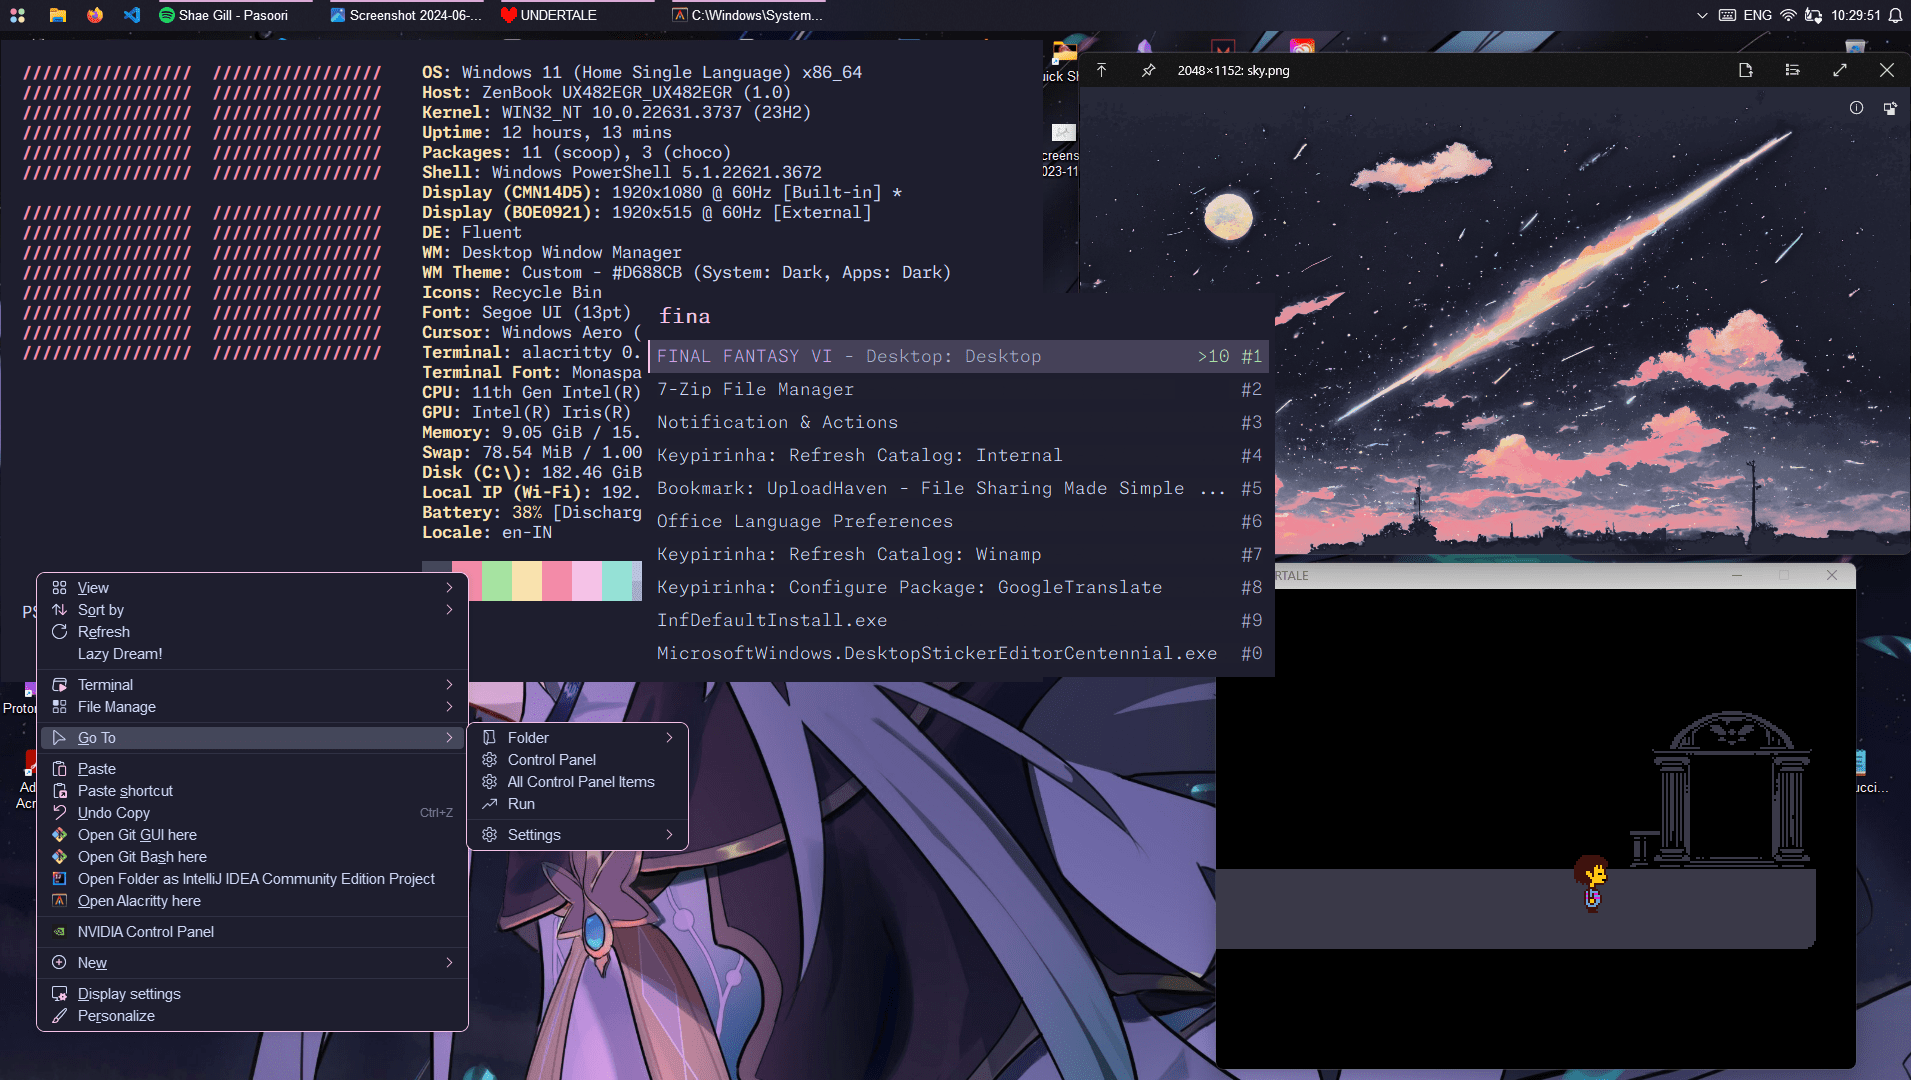Open NVIDIA Control Panel from context menu
Screen dimensions: 1911x1080
click(252, 932)
